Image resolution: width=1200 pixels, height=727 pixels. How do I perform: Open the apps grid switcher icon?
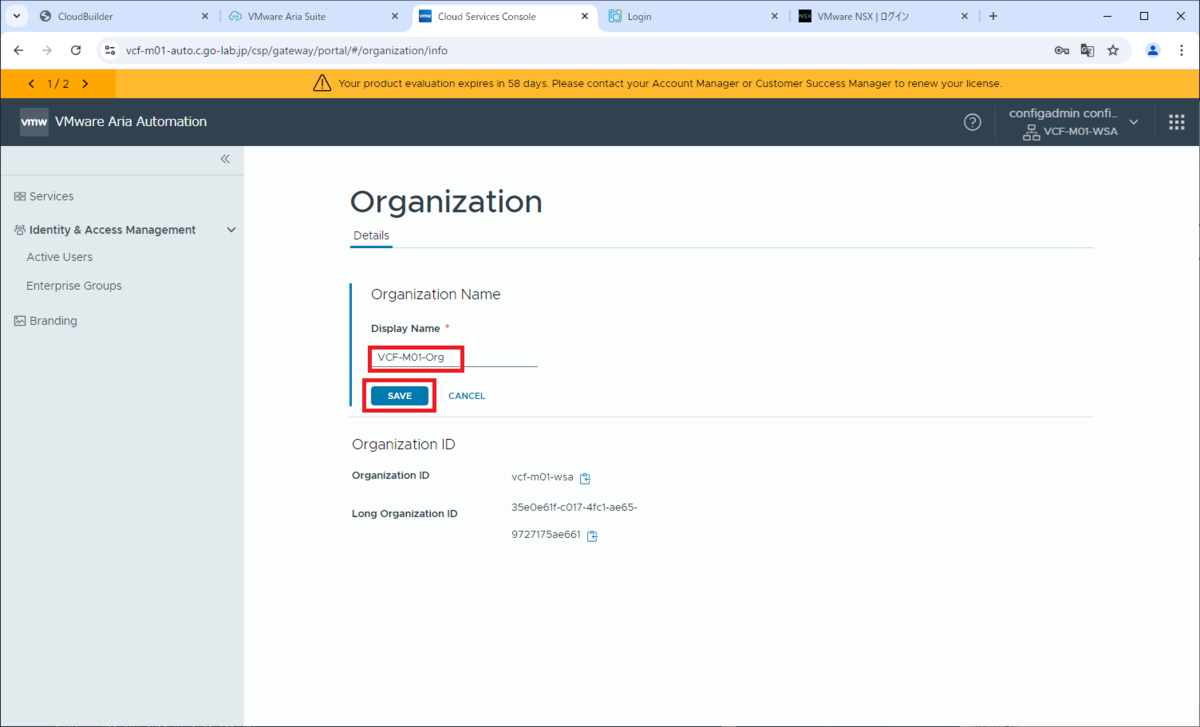point(1176,122)
